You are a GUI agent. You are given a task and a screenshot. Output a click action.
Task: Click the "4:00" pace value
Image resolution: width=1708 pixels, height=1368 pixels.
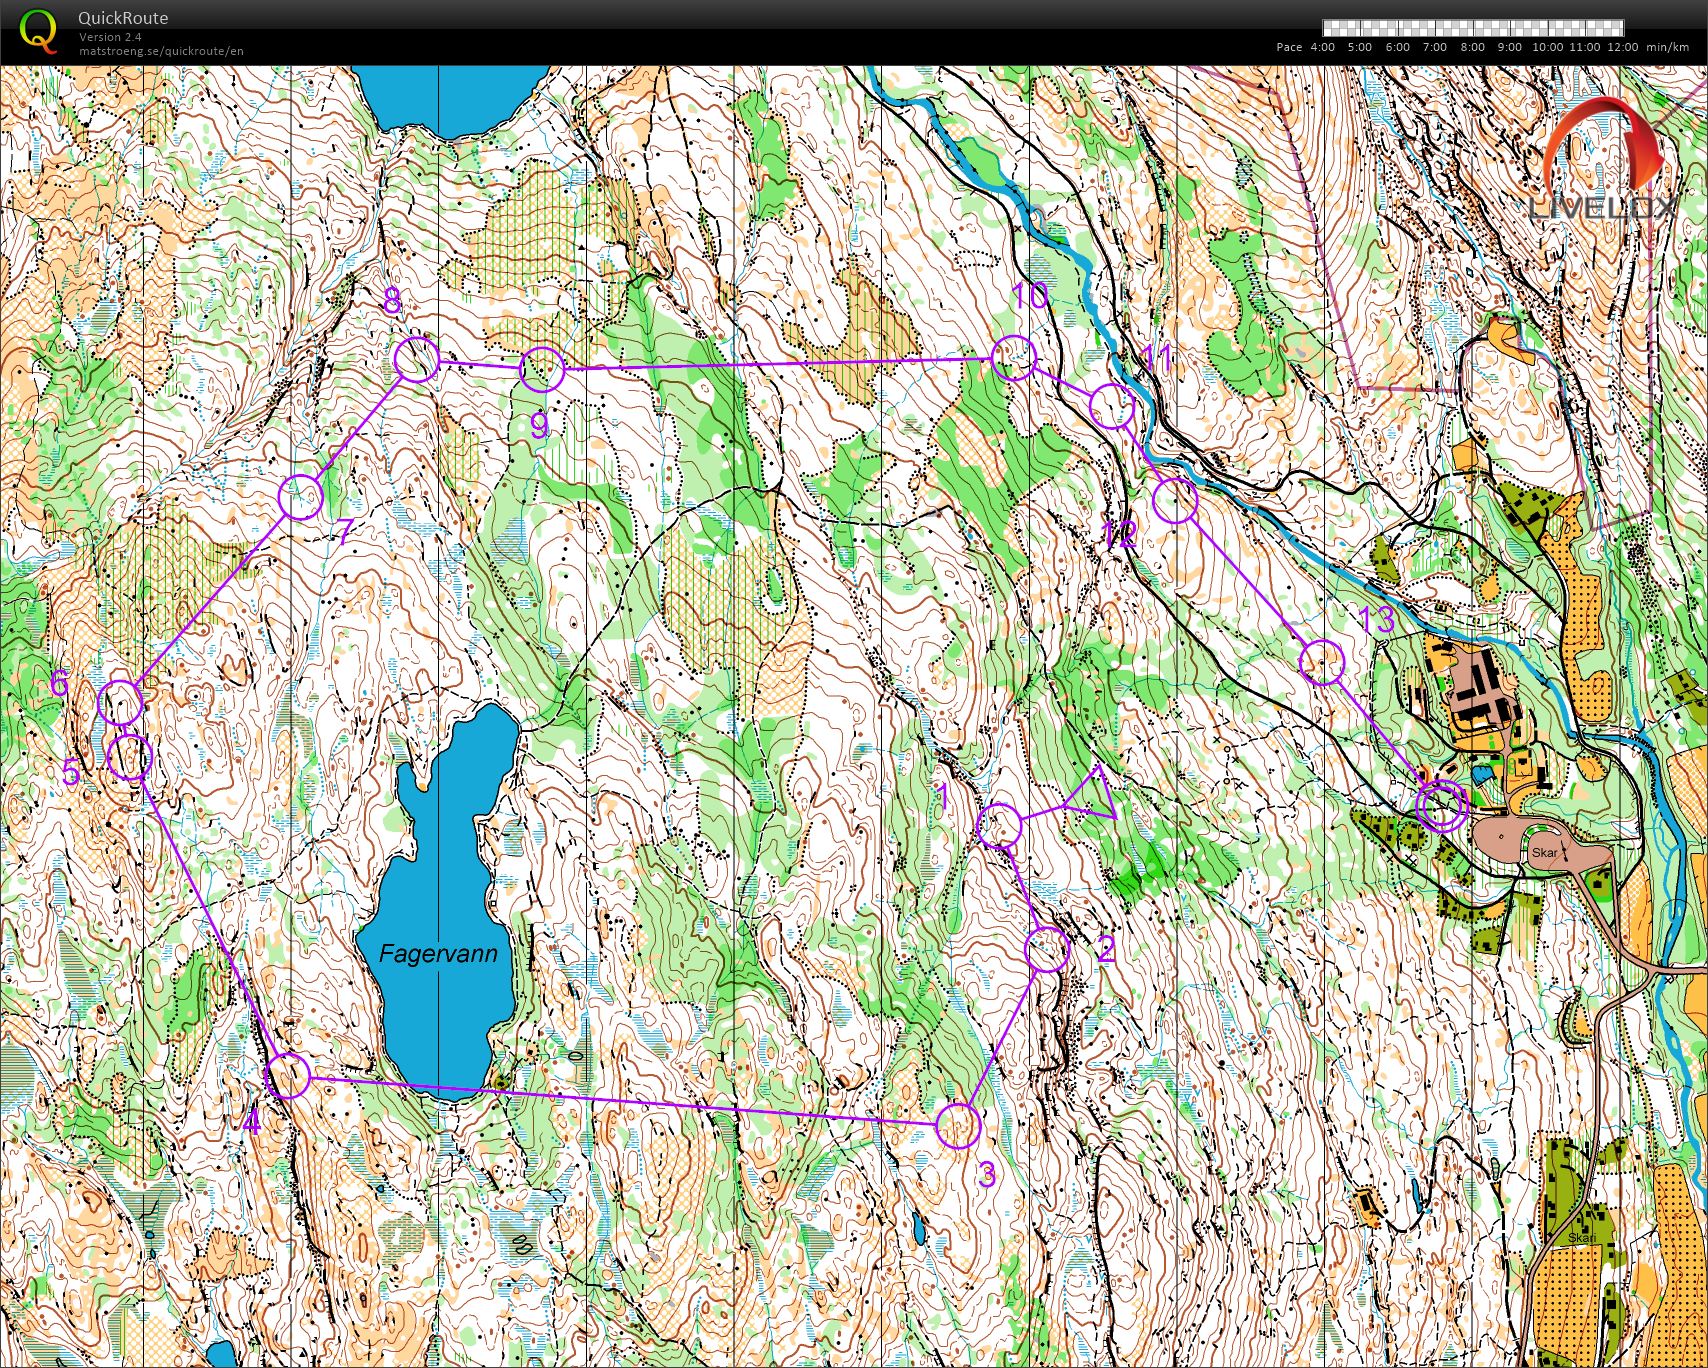[1322, 47]
